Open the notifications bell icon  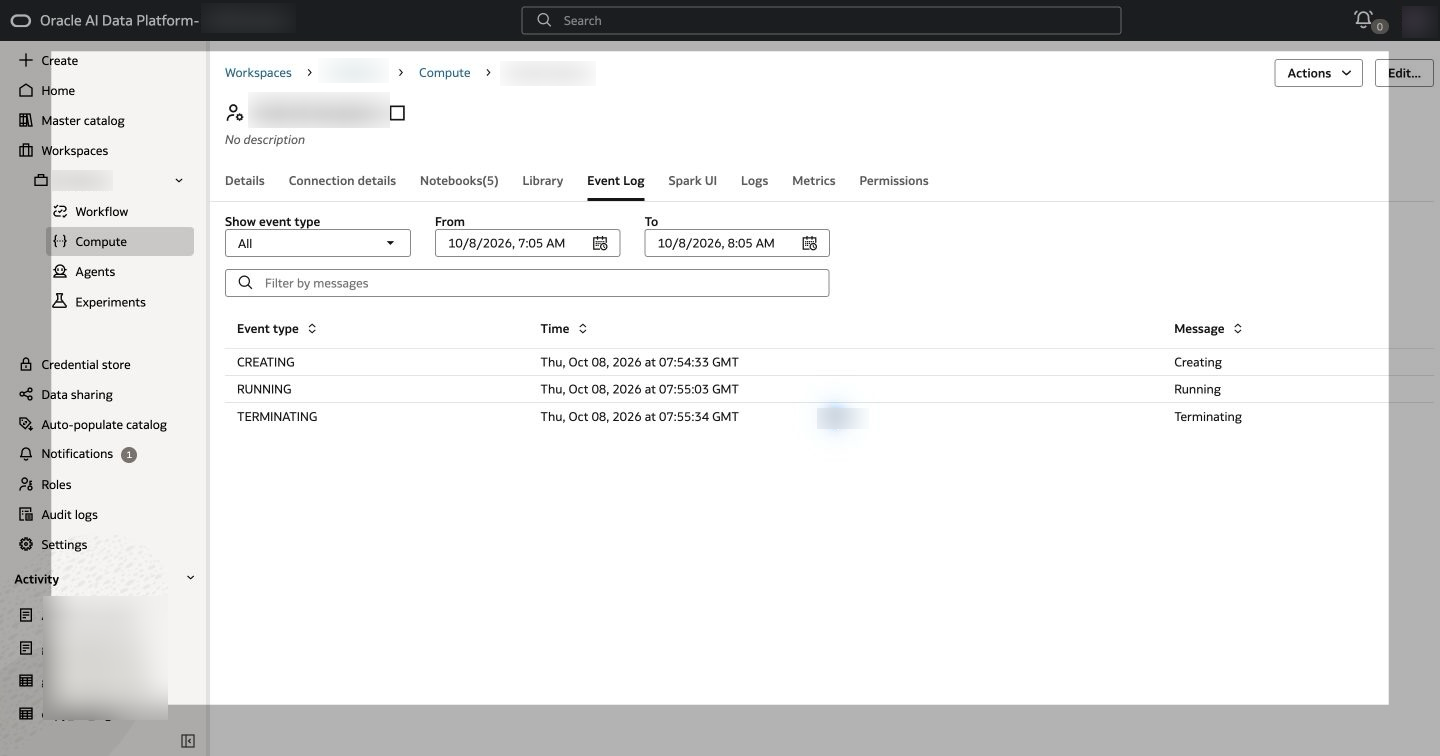[1363, 19]
